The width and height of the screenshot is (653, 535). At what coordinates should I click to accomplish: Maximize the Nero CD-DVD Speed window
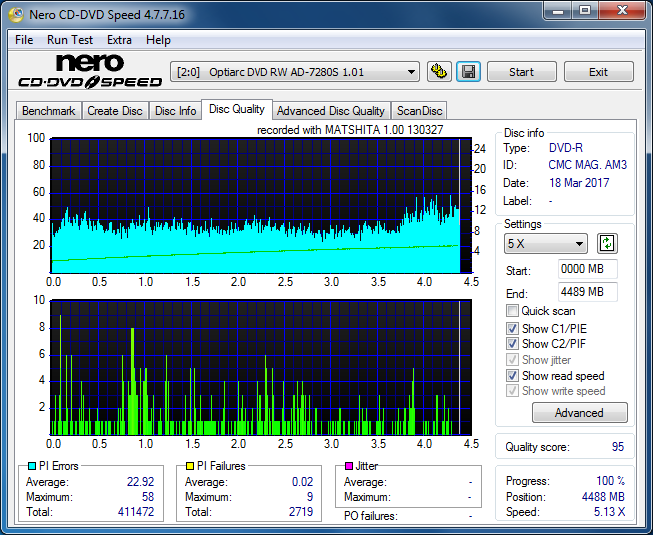(585, 11)
